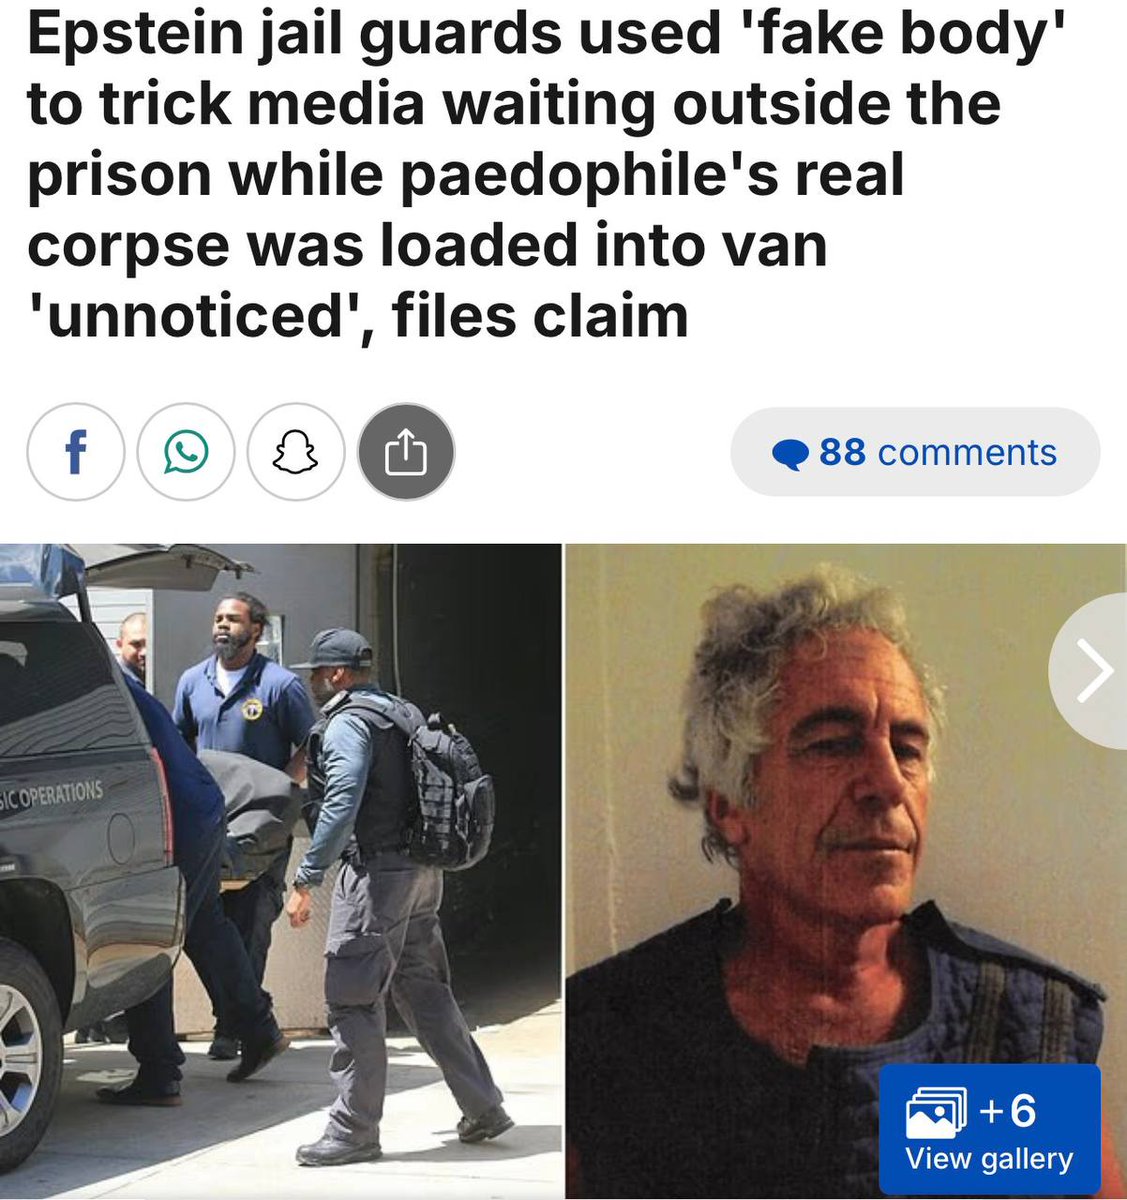Open the dark share options icon
The width and height of the screenshot is (1127, 1200).
tap(406, 452)
